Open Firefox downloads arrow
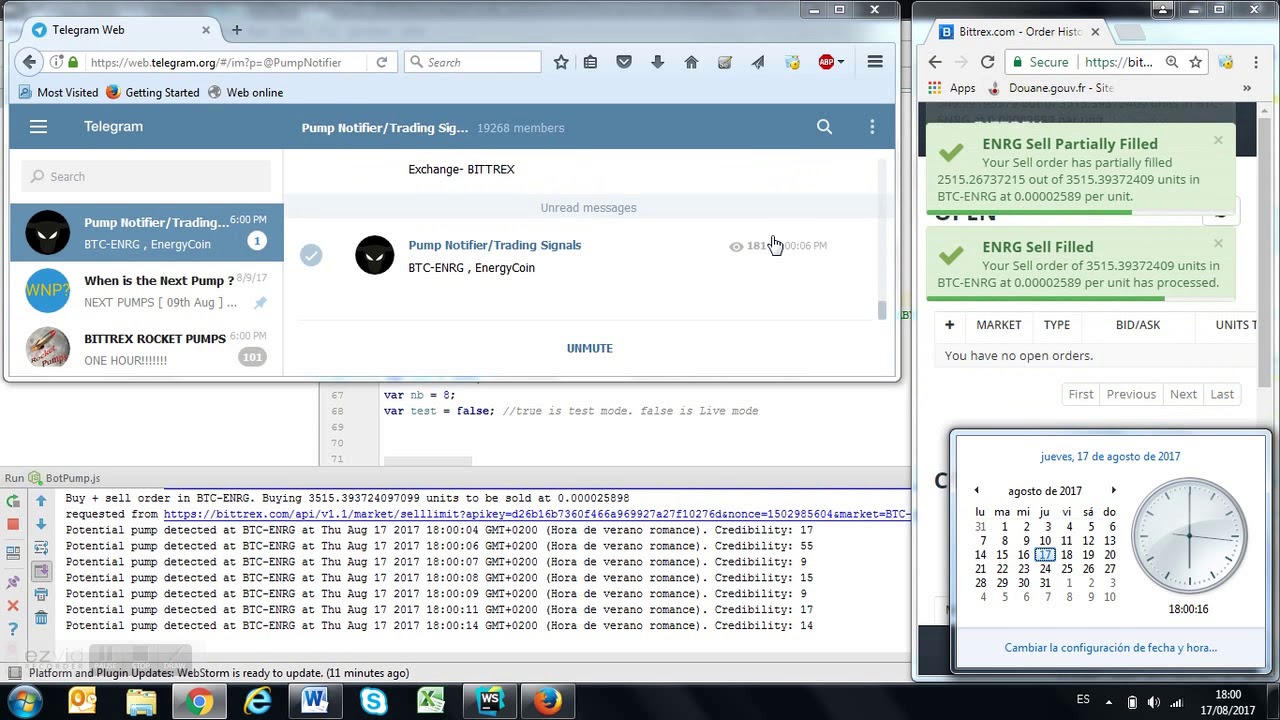Image resolution: width=1280 pixels, height=720 pixels. (x=657, y=62)
